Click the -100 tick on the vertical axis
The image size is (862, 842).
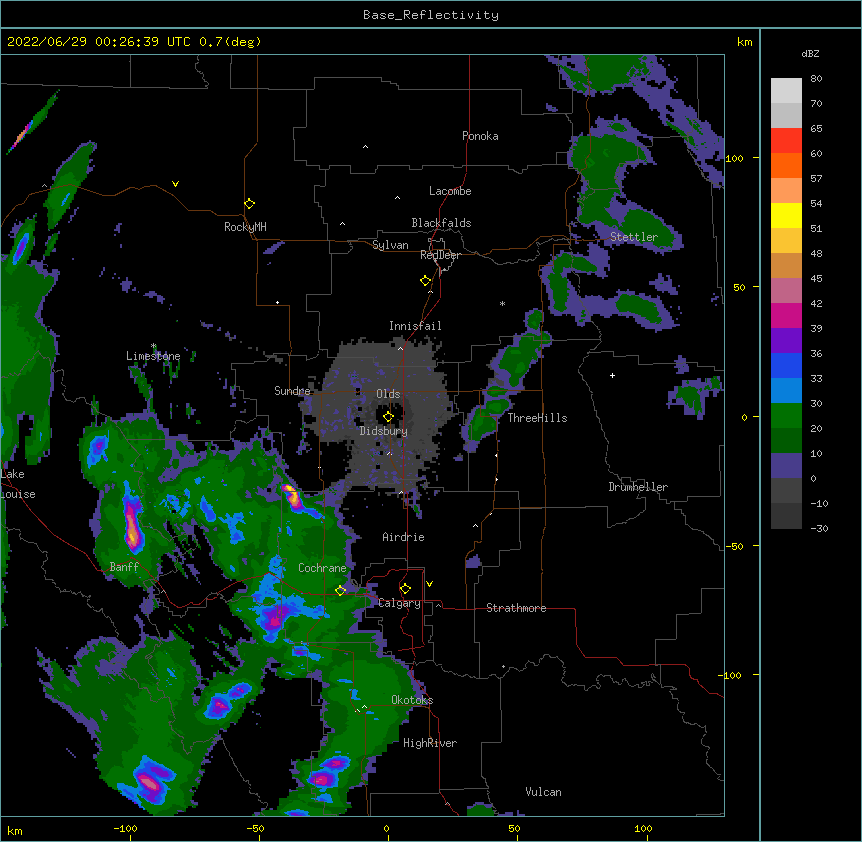[731, 675]
